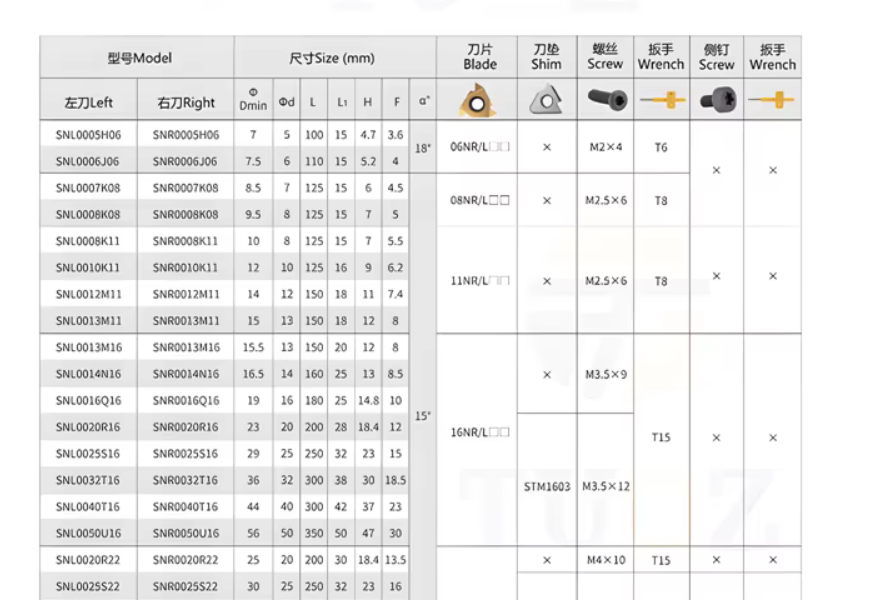Select right model SNR0007K08

click(185, 188)
